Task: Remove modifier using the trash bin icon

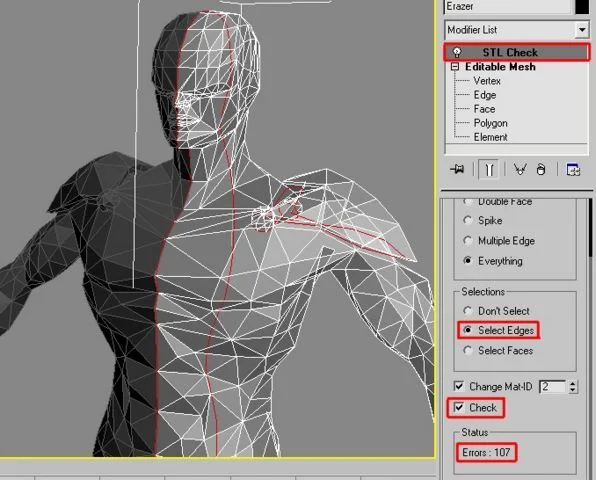Action: click(541, 169)
